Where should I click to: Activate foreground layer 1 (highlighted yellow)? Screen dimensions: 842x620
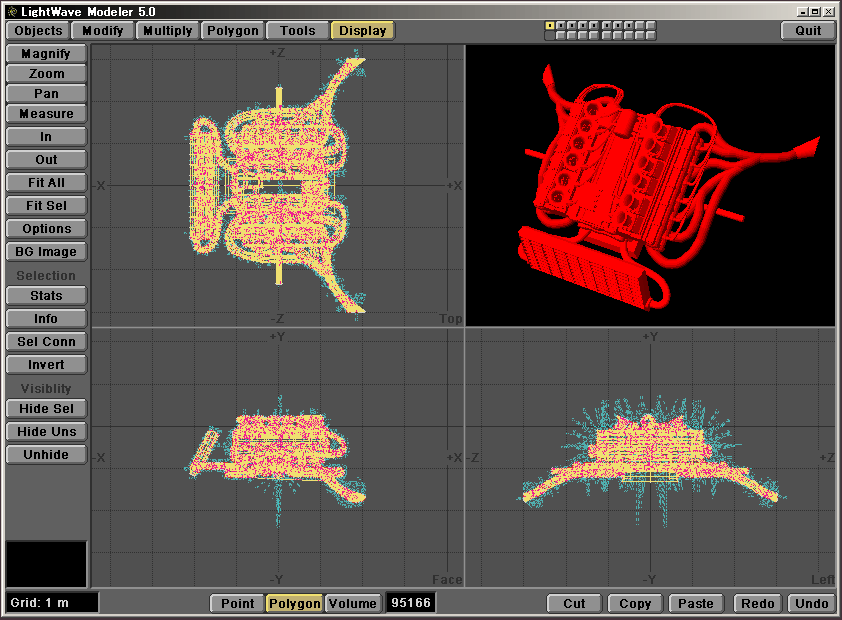tap(550, 25)
